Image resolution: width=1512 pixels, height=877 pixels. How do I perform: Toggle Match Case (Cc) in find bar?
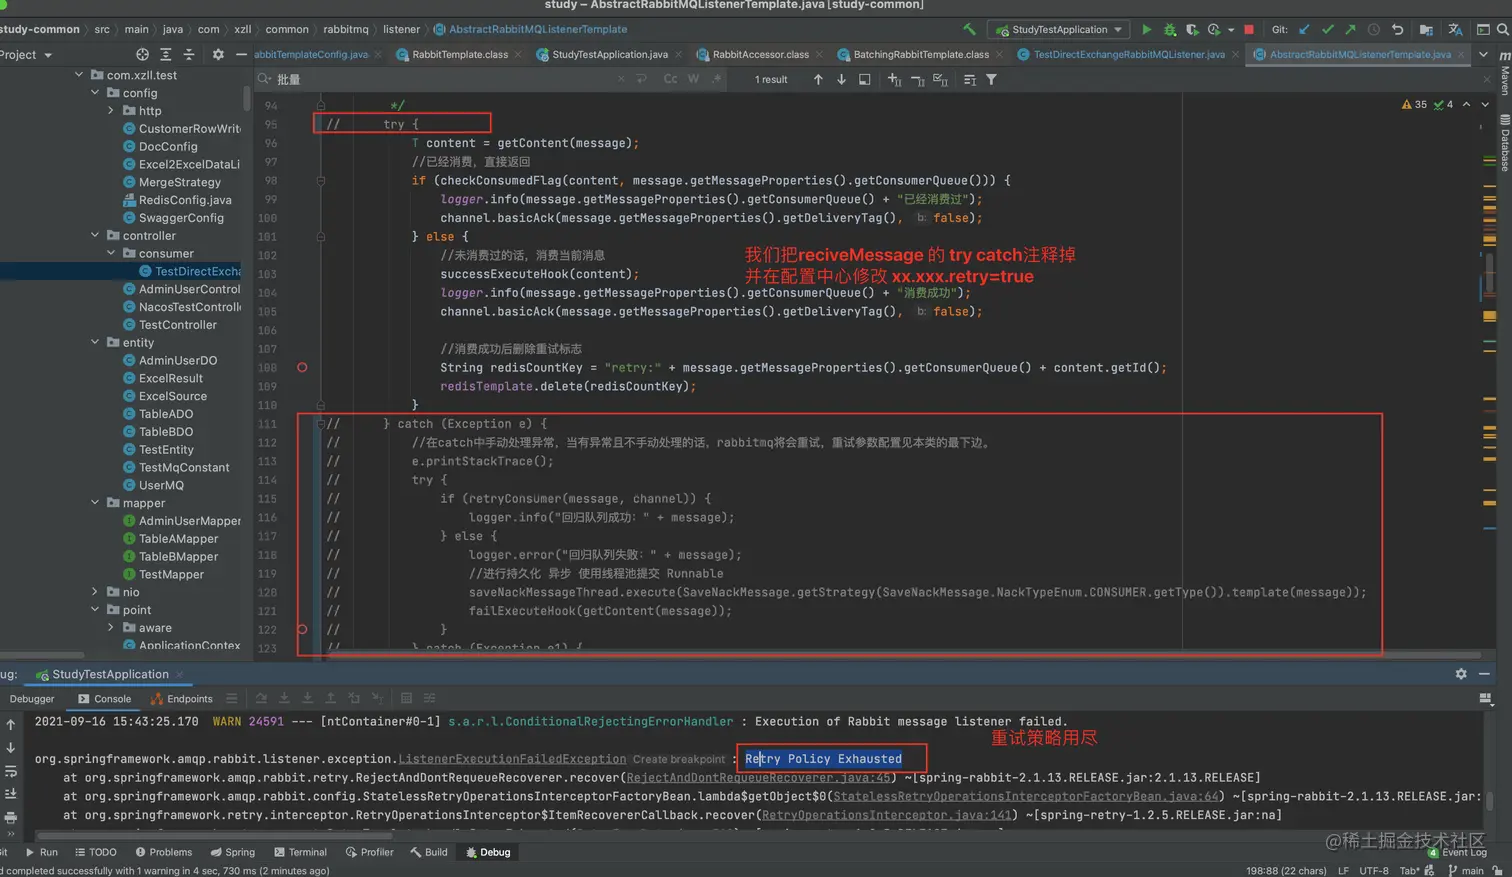pyautogui.click(x=670, y=79)
